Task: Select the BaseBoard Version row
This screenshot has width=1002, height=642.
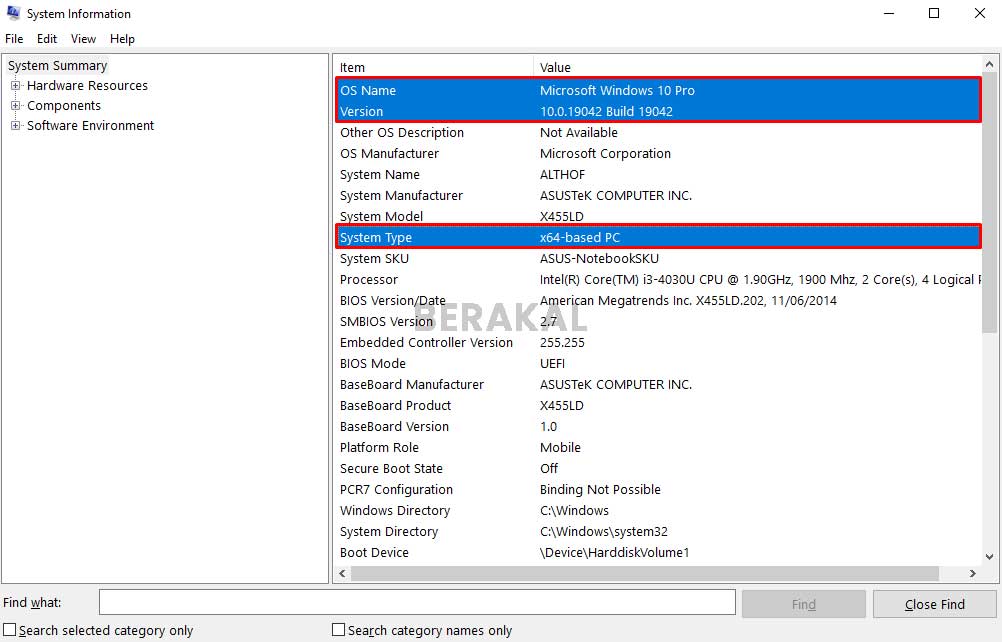Action: pos(658,426)
